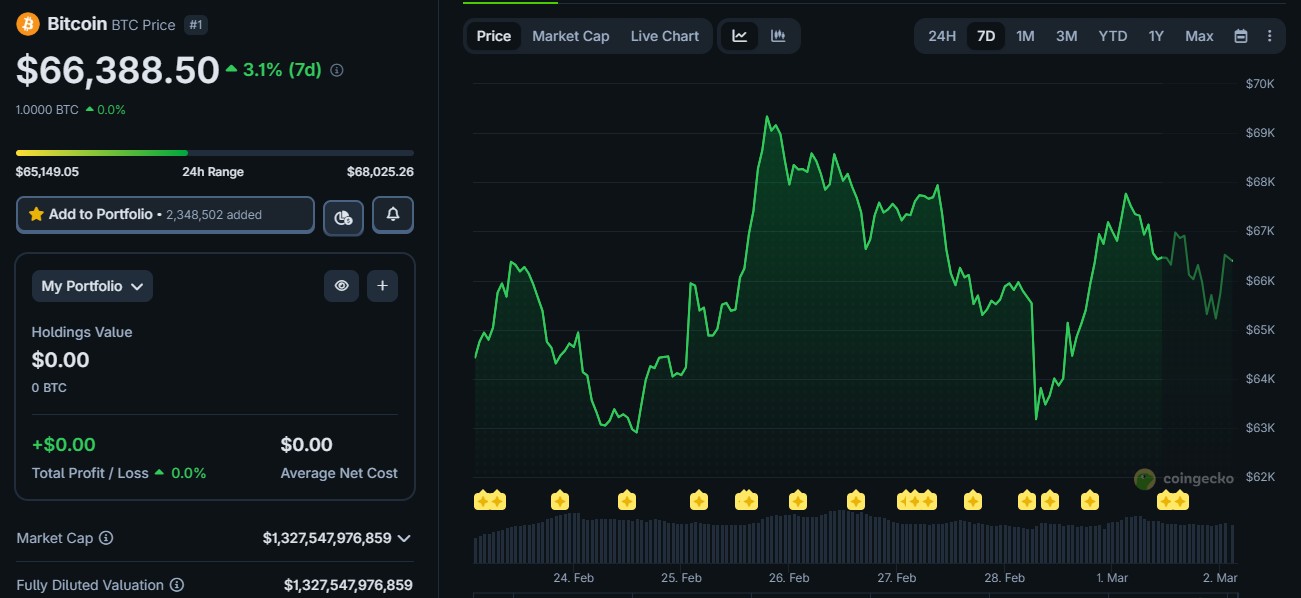Open the Live Chart tab
The width and height of the screenshot is (1301, 598).
(665, 36)
